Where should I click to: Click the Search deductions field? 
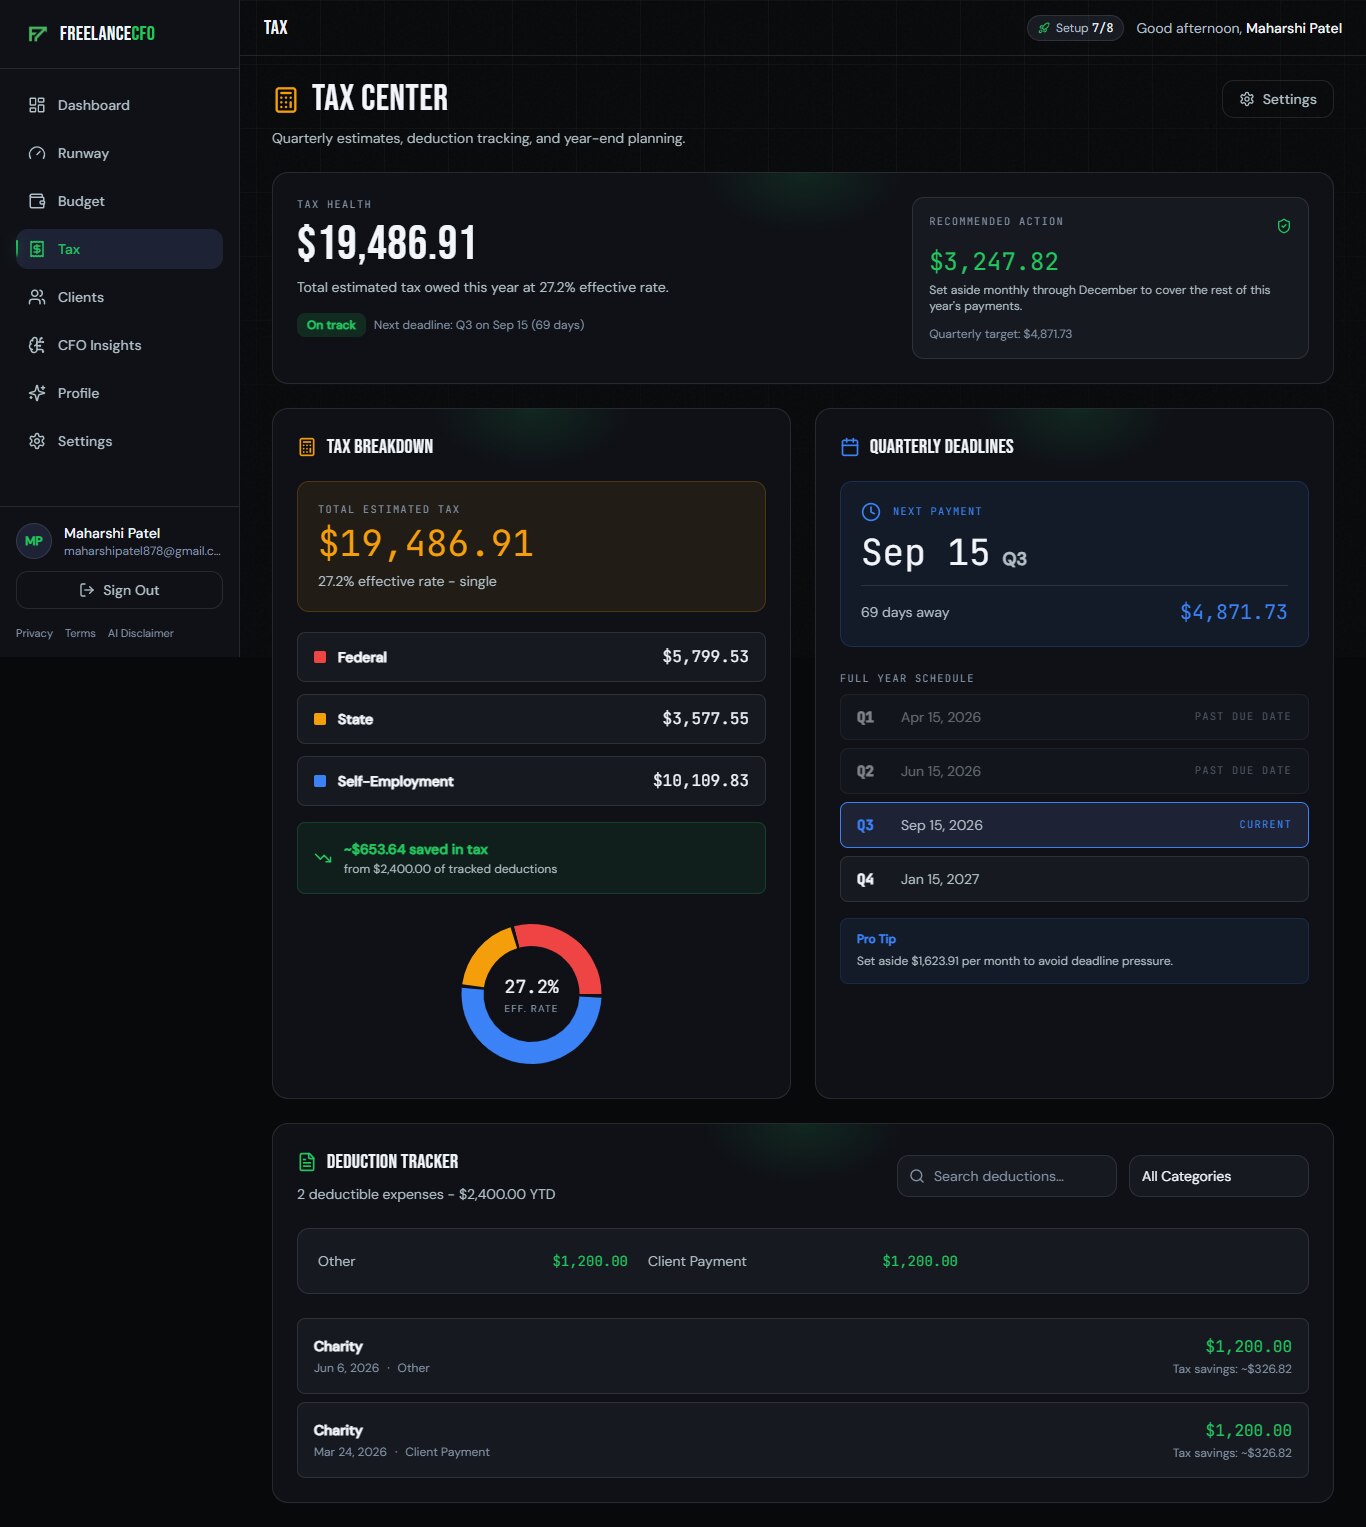[1006, 1176]
